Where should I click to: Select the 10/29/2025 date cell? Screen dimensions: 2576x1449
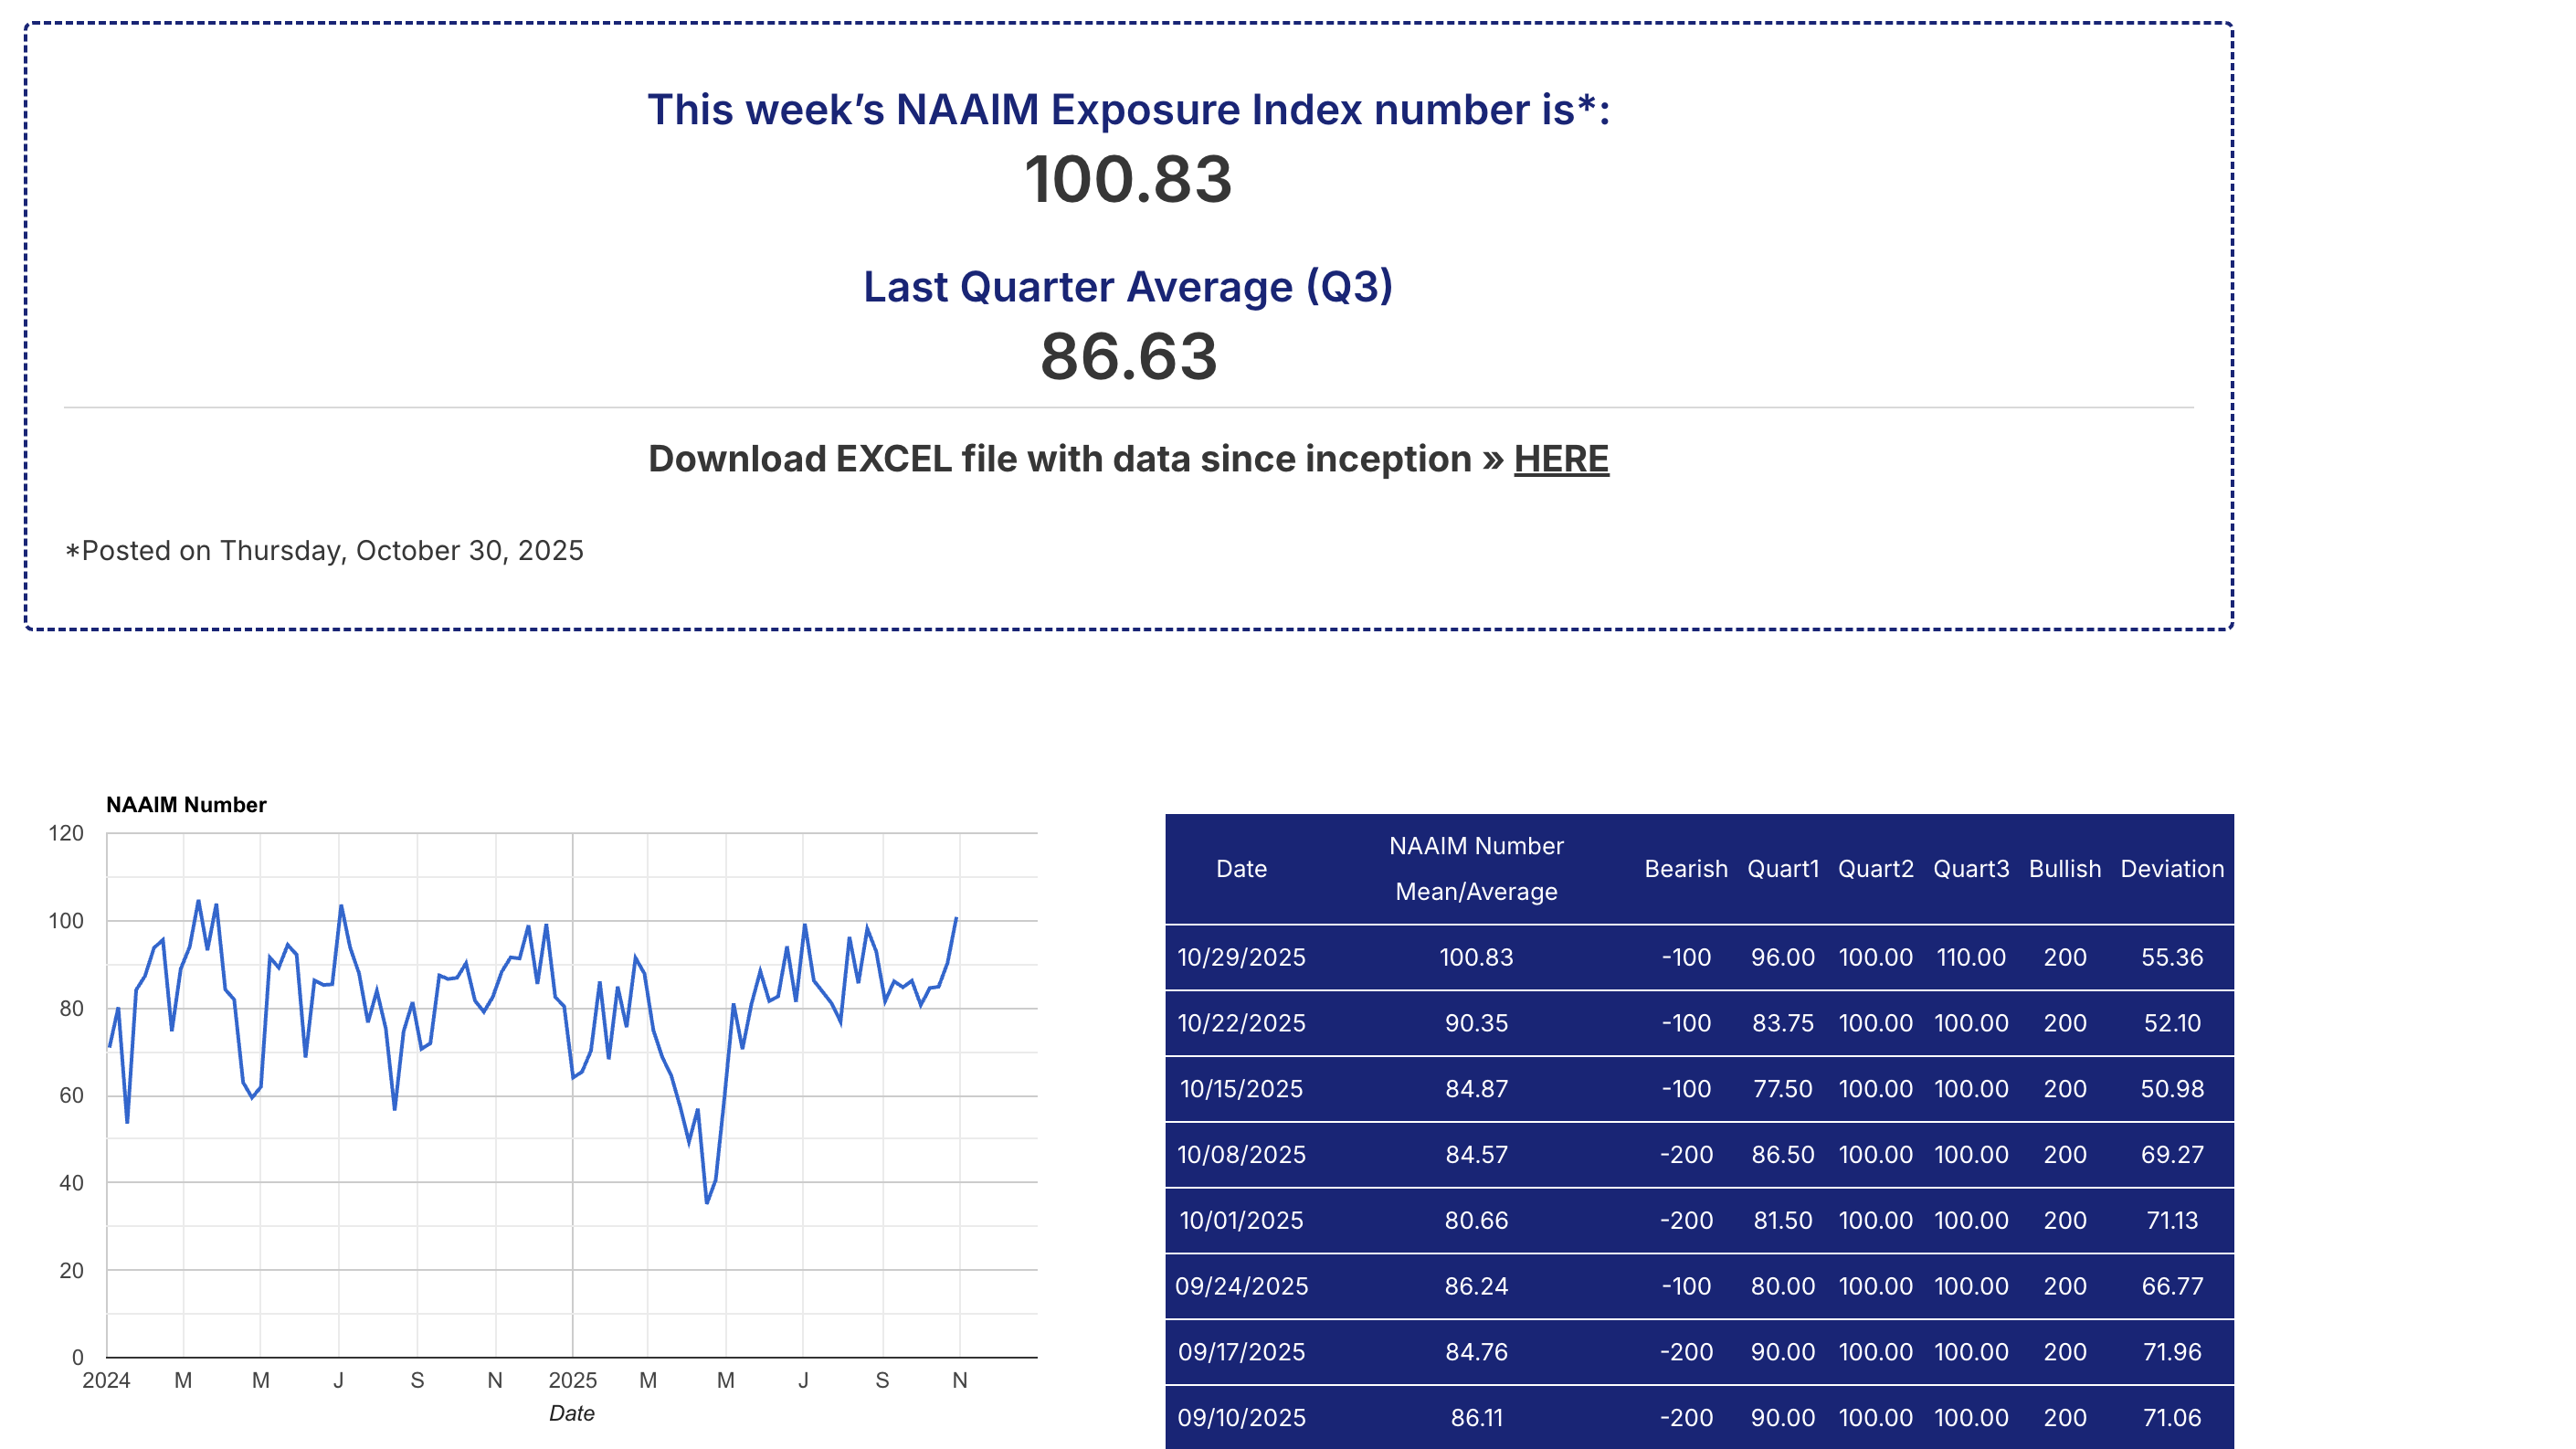1241,957
